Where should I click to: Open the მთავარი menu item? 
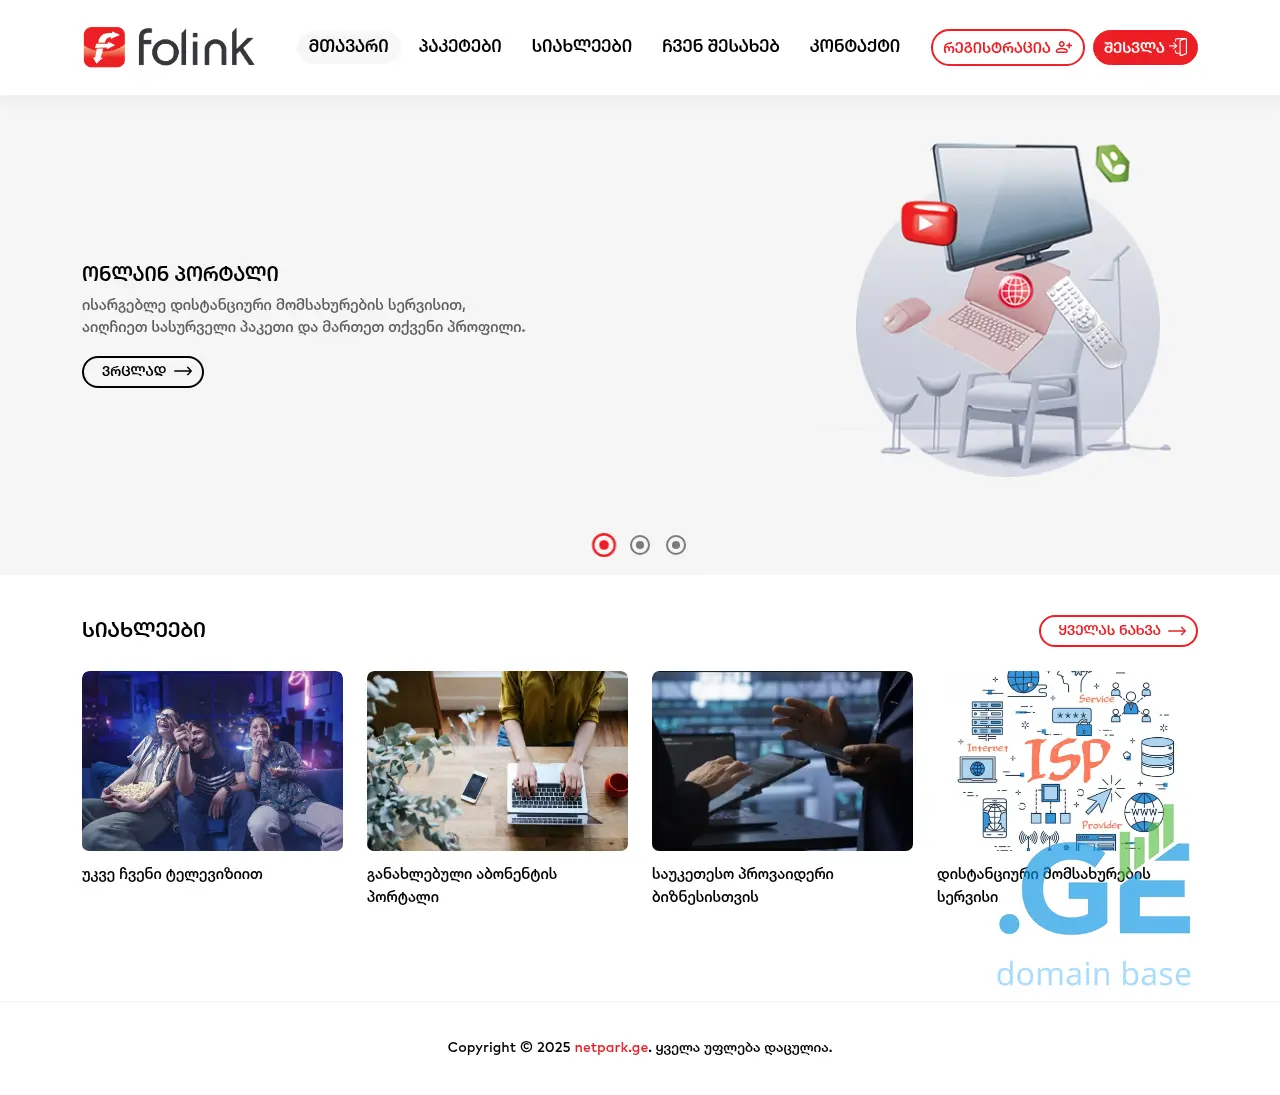click(x=349, y=47)
